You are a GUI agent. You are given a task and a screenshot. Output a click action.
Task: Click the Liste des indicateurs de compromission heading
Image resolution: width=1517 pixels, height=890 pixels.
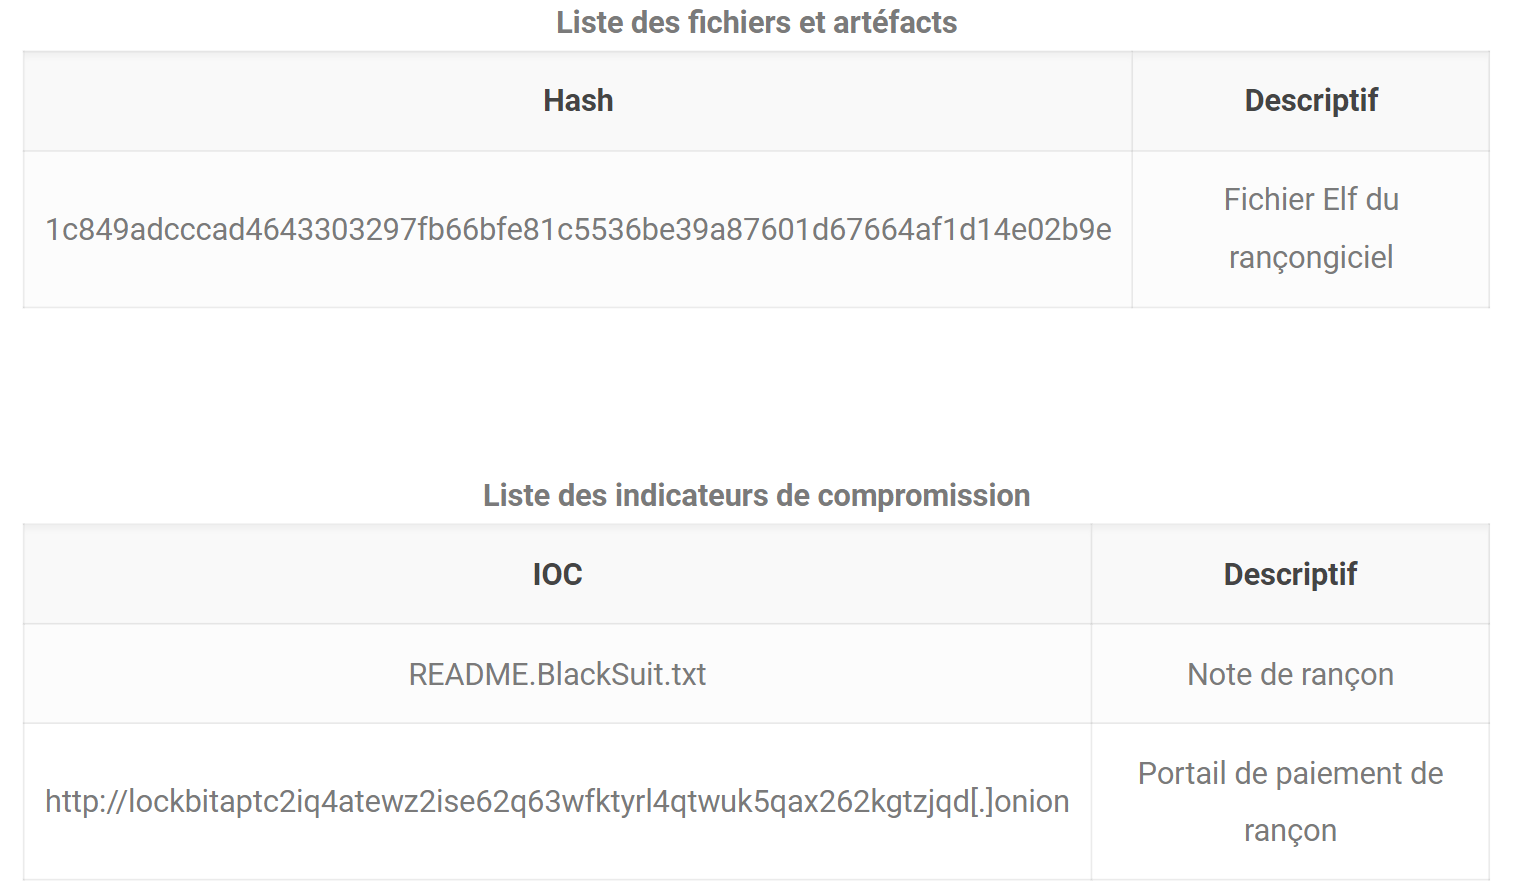pyautogui.click(x=757, y=496)
